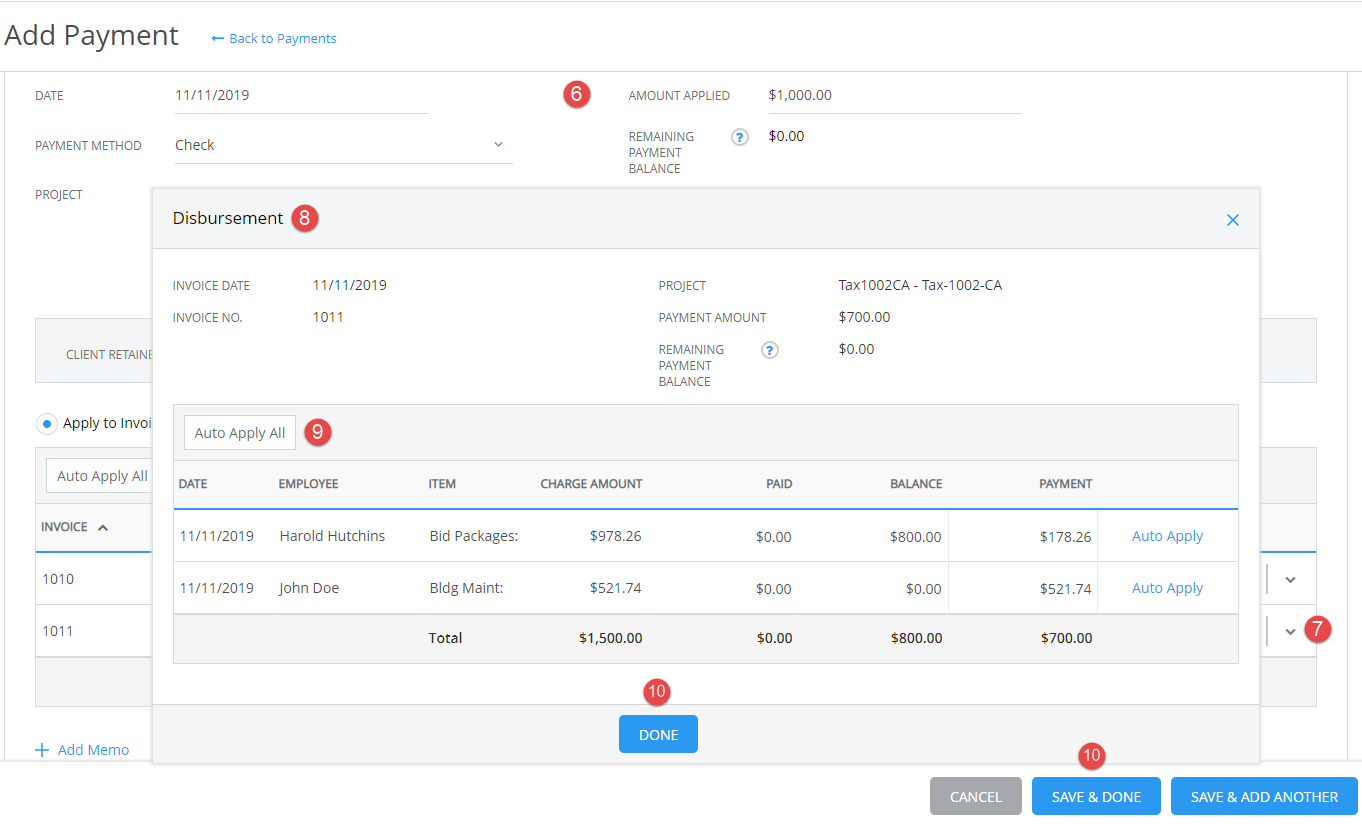1362x830 pixels.
Task: Click Auto Apply for John Doe row
Action: [x=1167, y=587]
